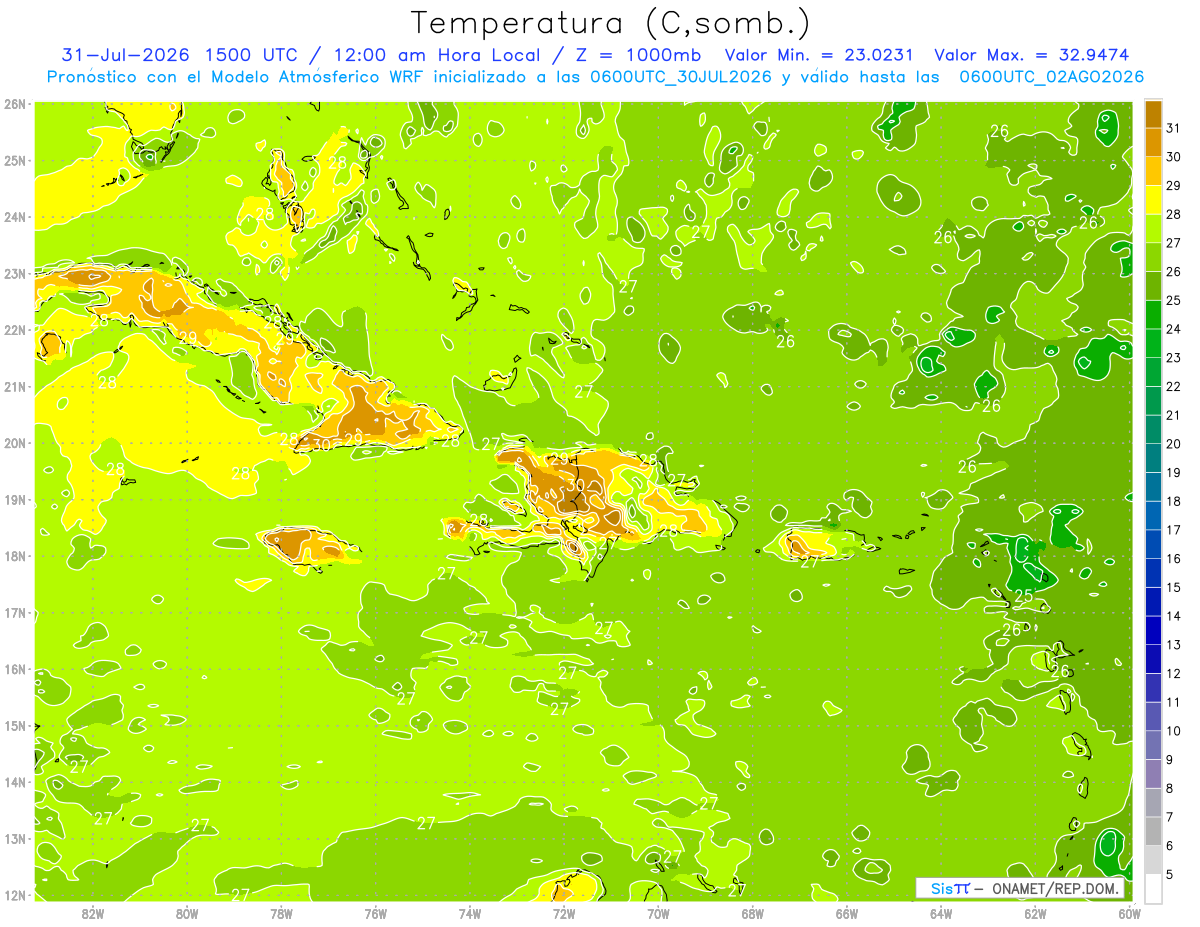1200x927 pixels.
Task: Pick the white swatch below colorbar 5
Action: pyautogui.click(x=1153, y=888)
